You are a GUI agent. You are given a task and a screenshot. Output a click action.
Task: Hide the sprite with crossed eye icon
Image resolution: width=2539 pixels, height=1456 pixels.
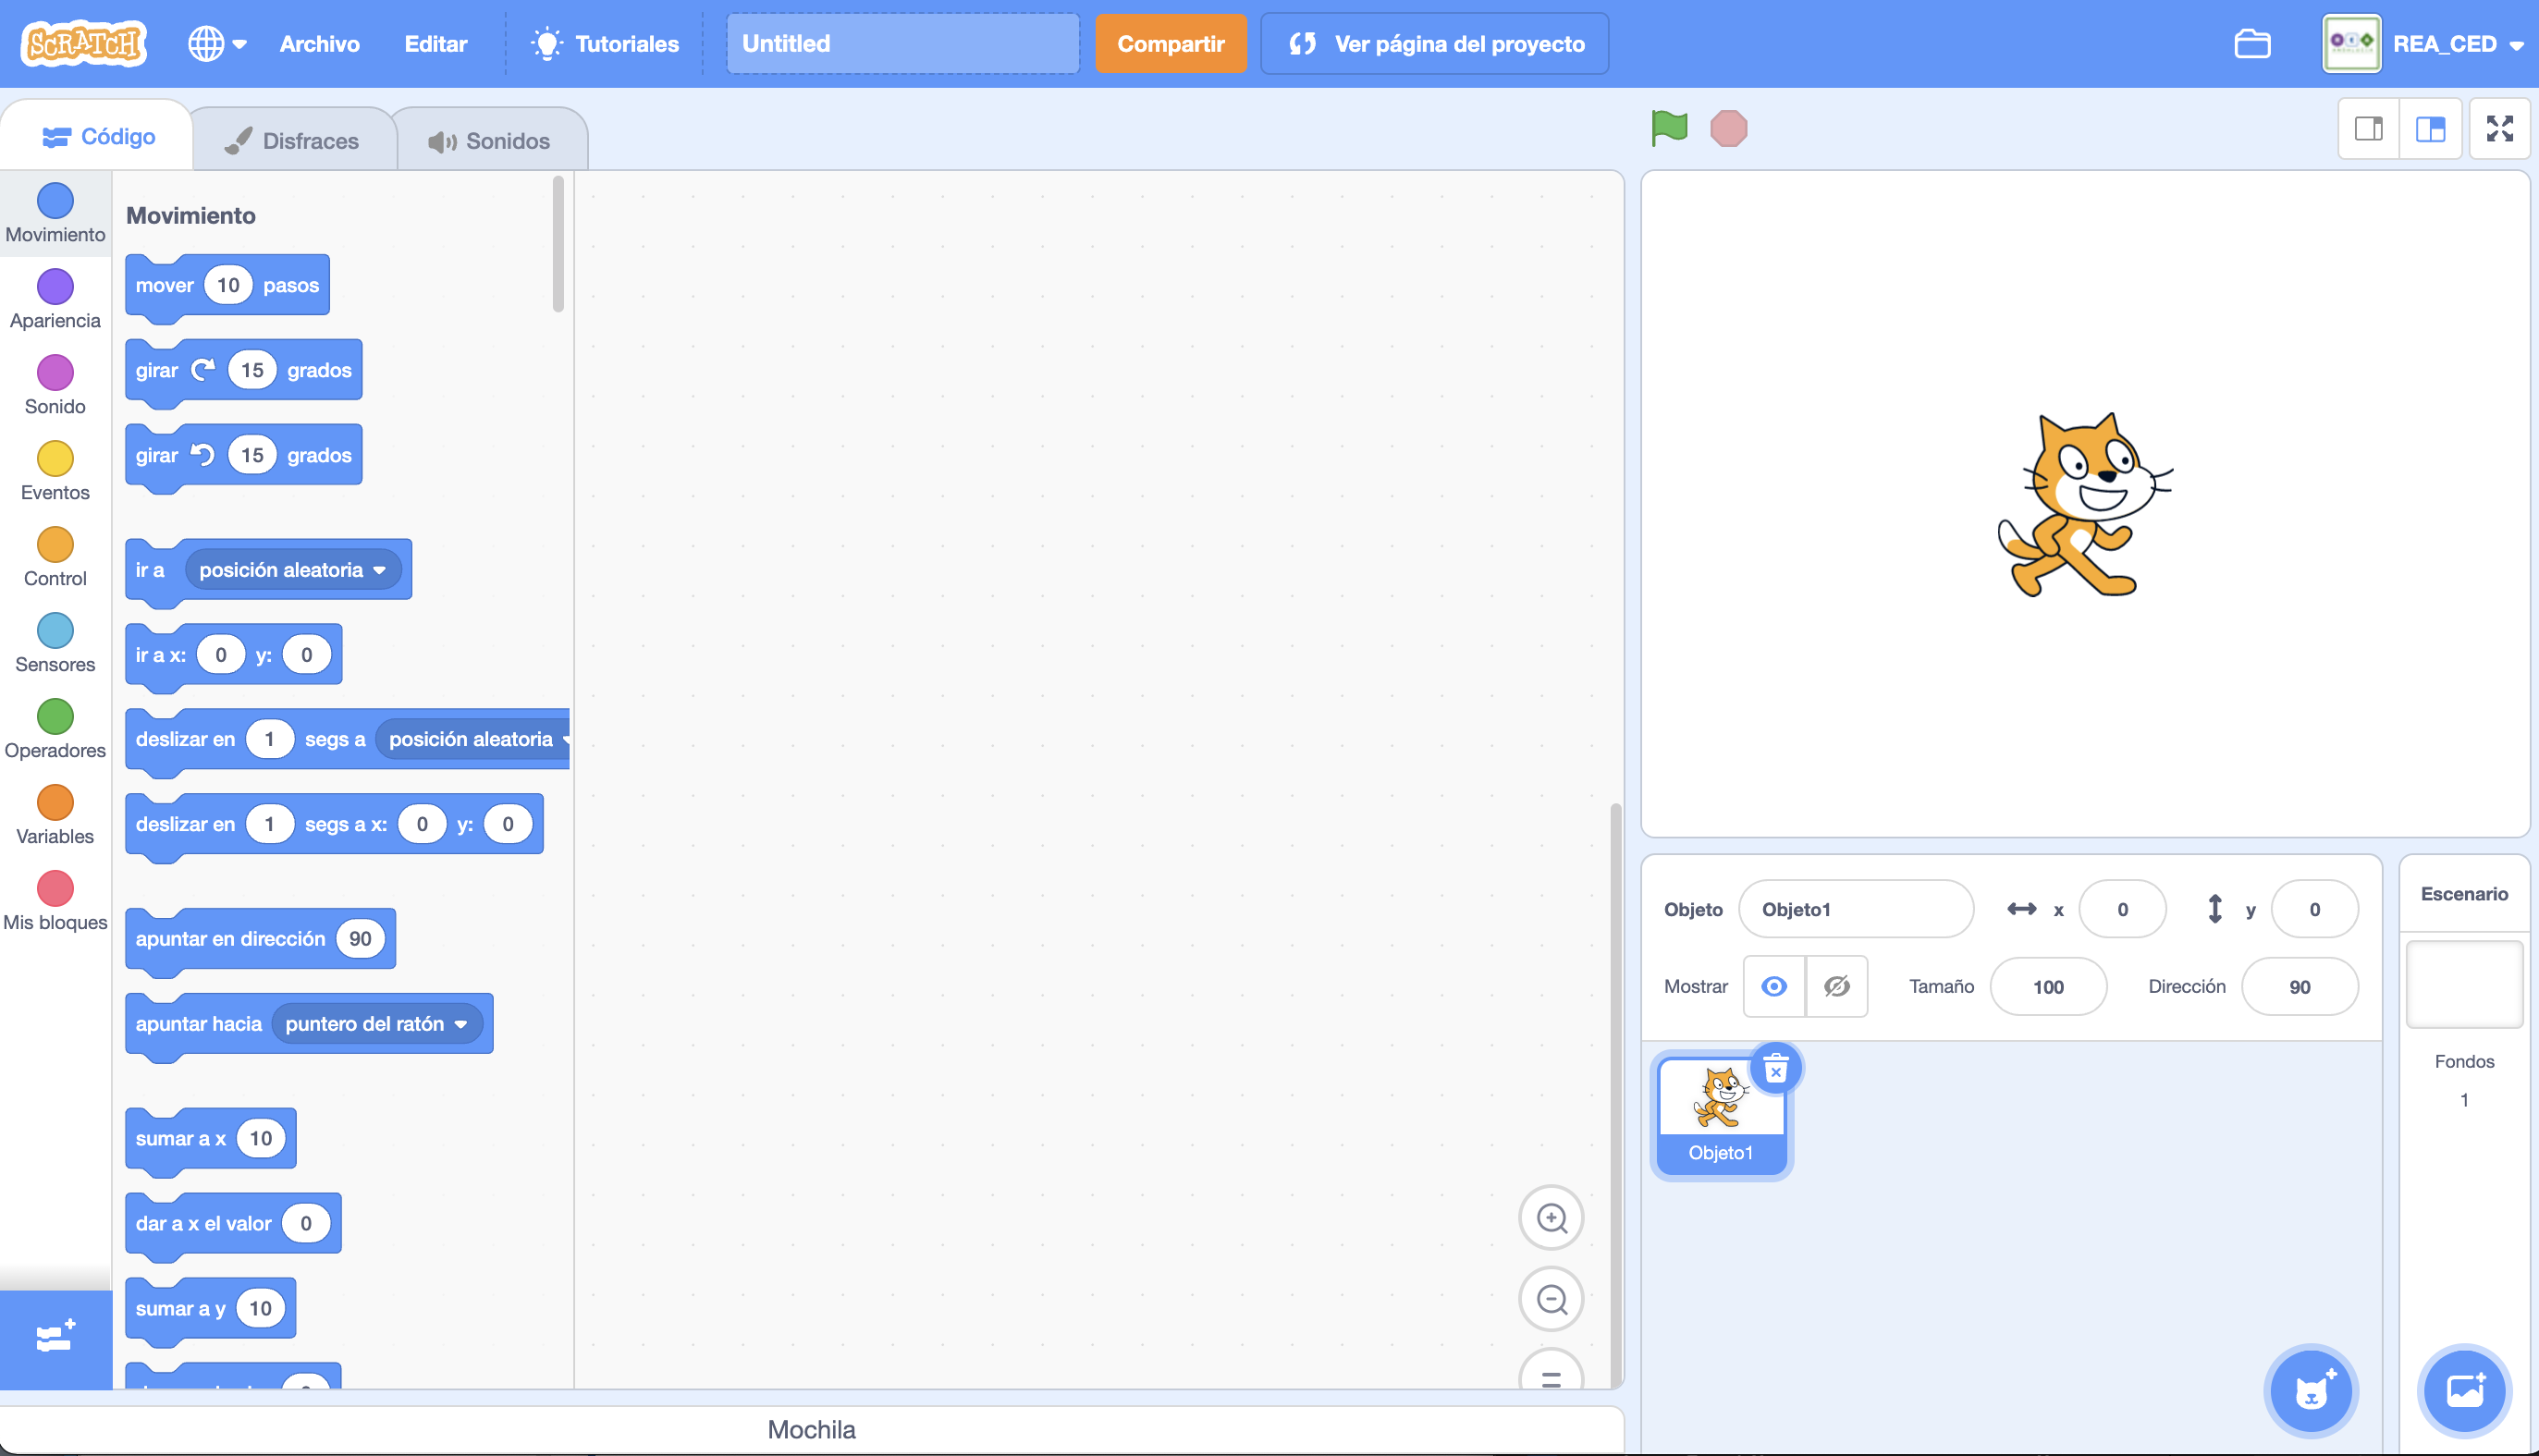click(x=1836, y=987)
